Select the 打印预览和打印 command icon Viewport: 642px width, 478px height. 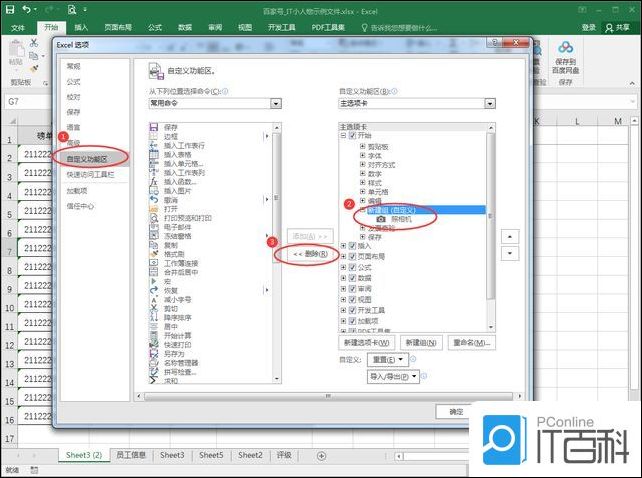154,218
